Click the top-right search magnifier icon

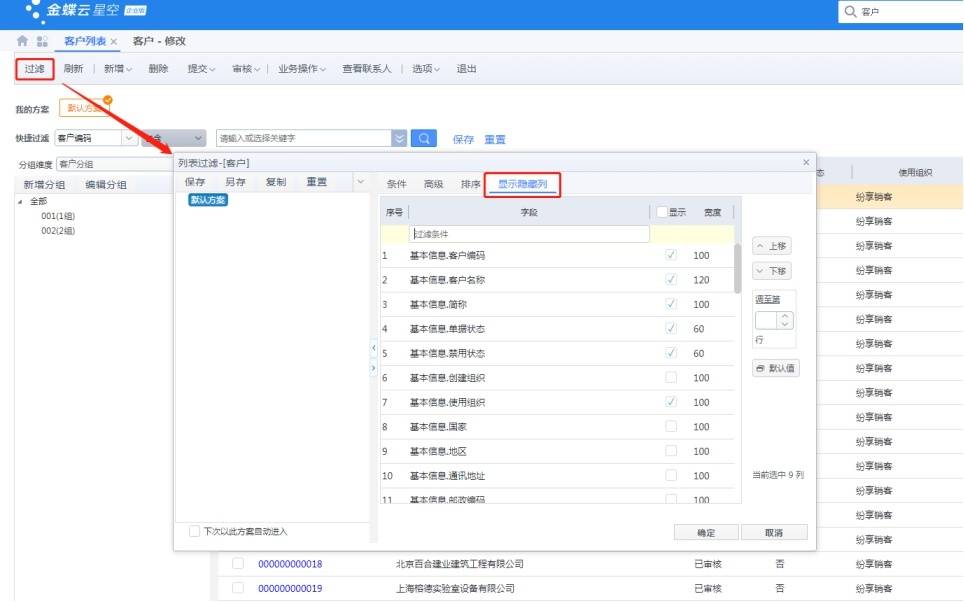tap(850, 11)
